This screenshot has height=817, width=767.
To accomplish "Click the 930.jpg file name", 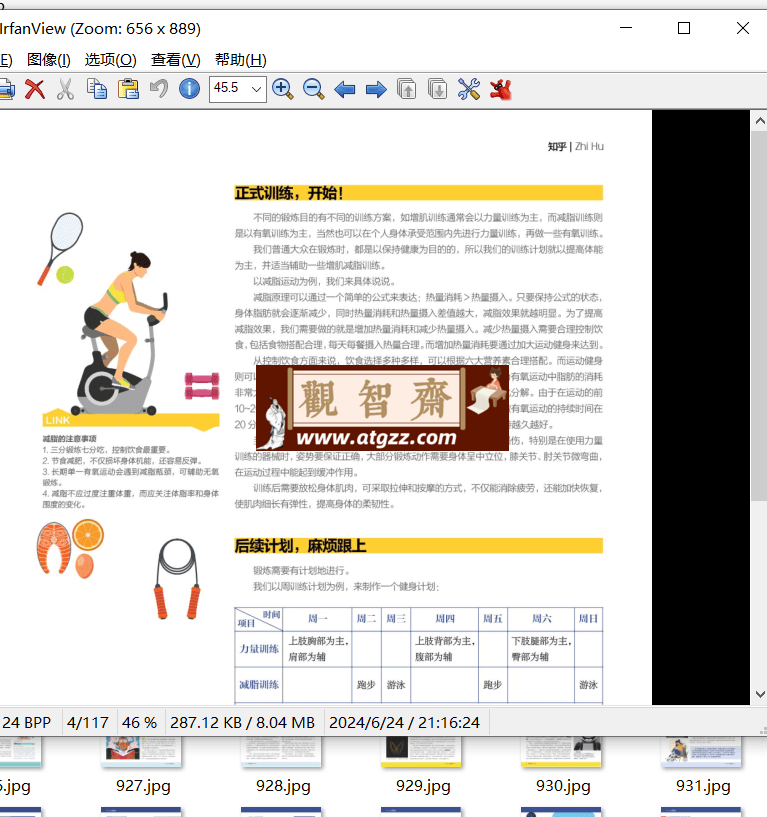I will (x=563, y=786).
